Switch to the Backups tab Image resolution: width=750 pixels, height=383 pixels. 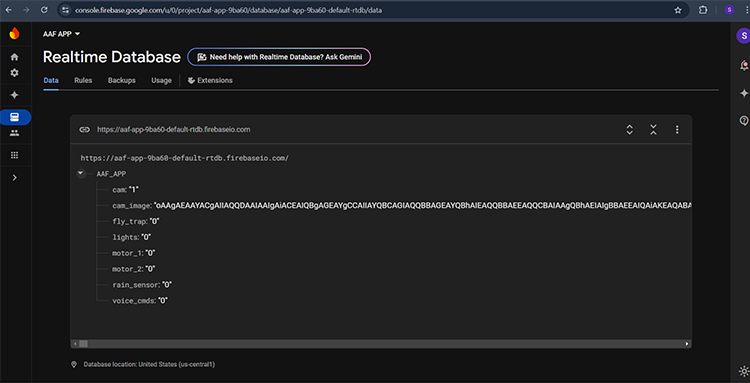point(121,80)
